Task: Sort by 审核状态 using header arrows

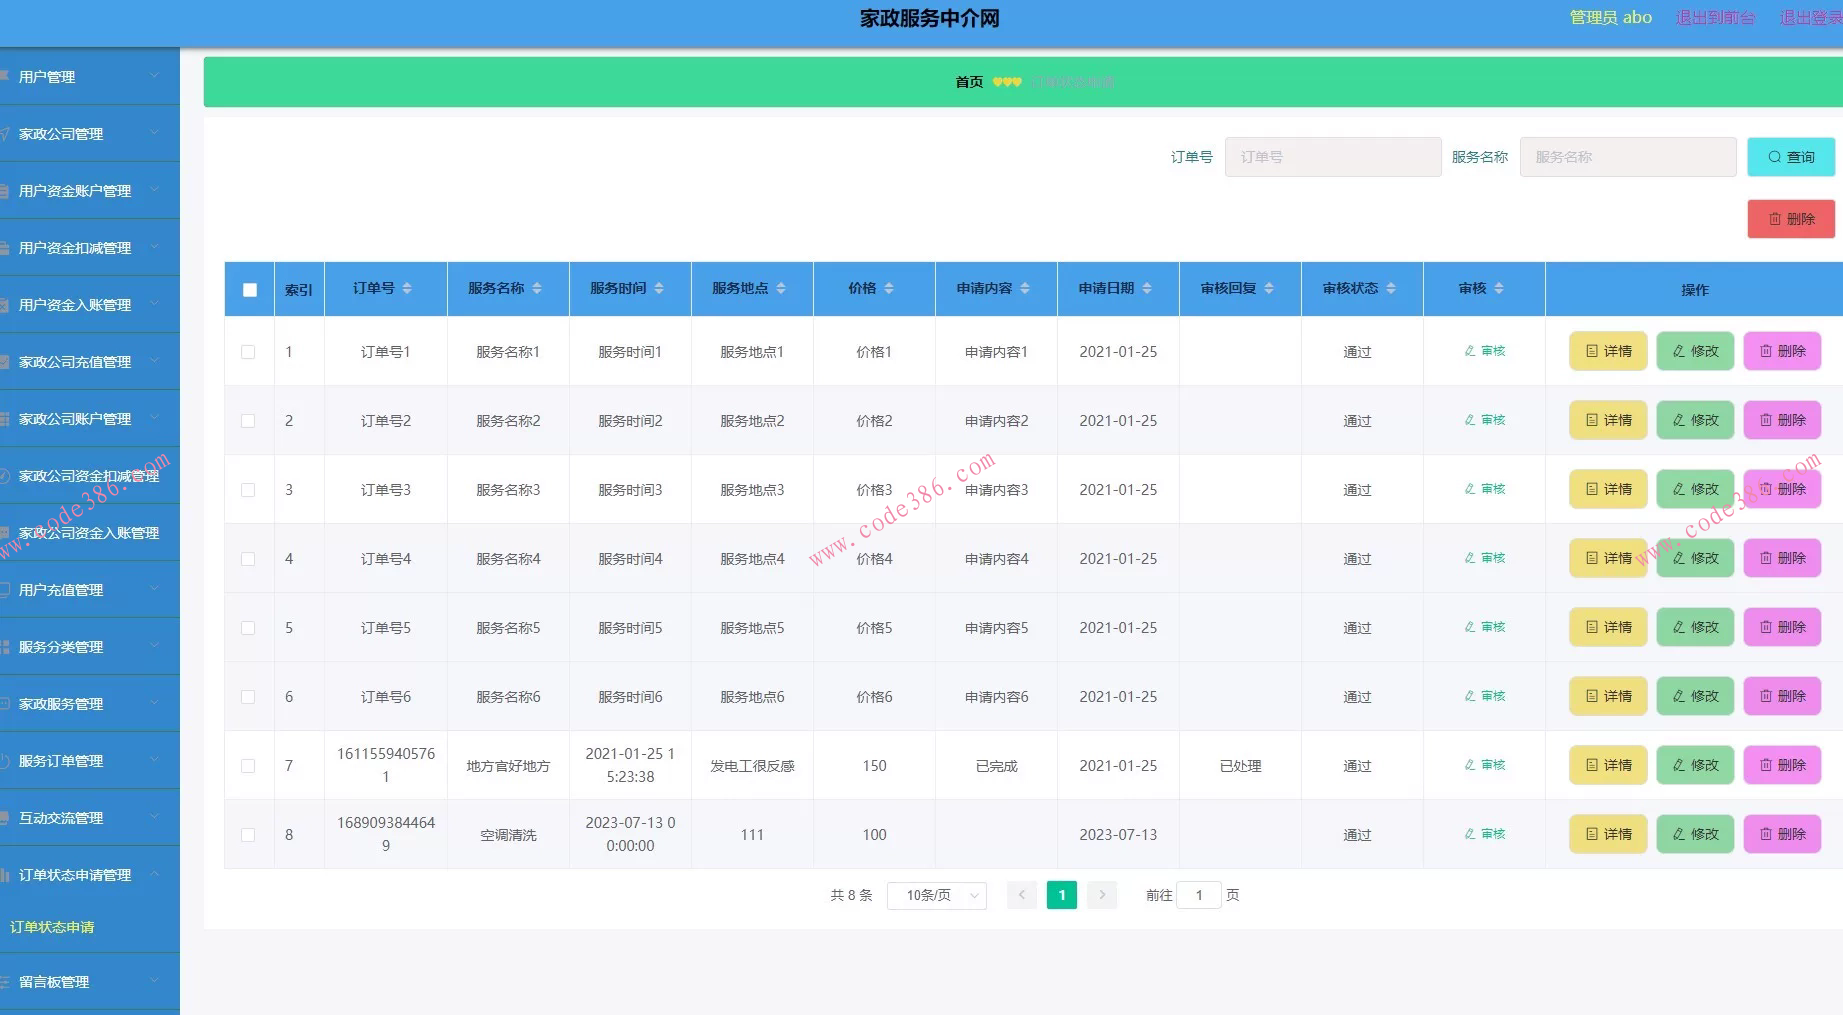Action: (x=1391, y=289)
